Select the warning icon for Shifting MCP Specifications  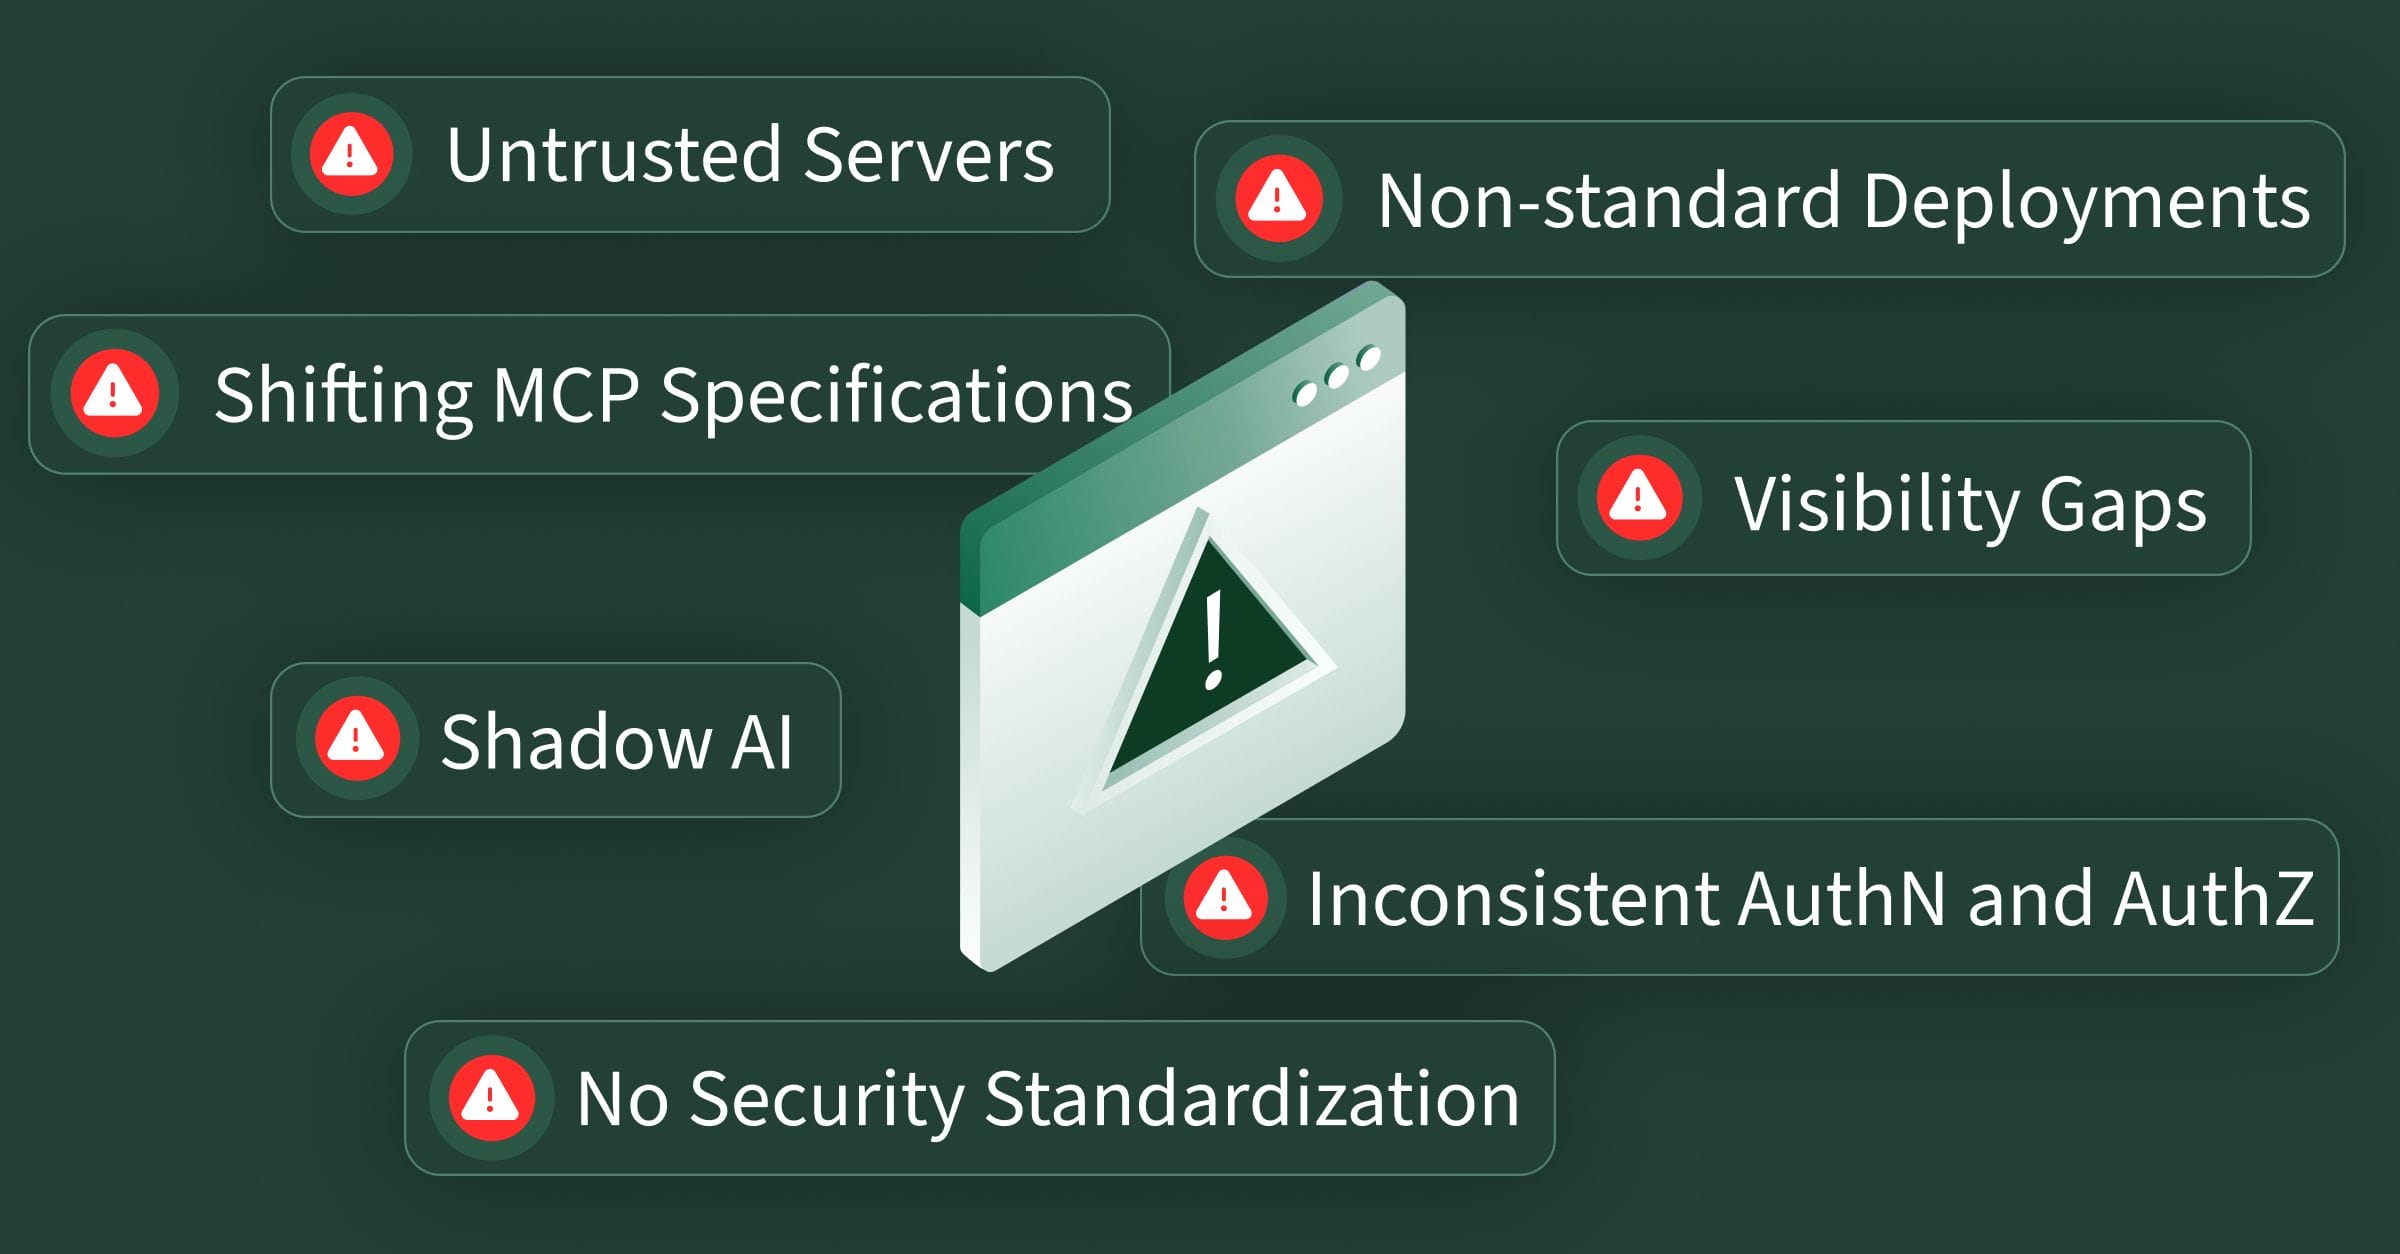click(114, 393)
